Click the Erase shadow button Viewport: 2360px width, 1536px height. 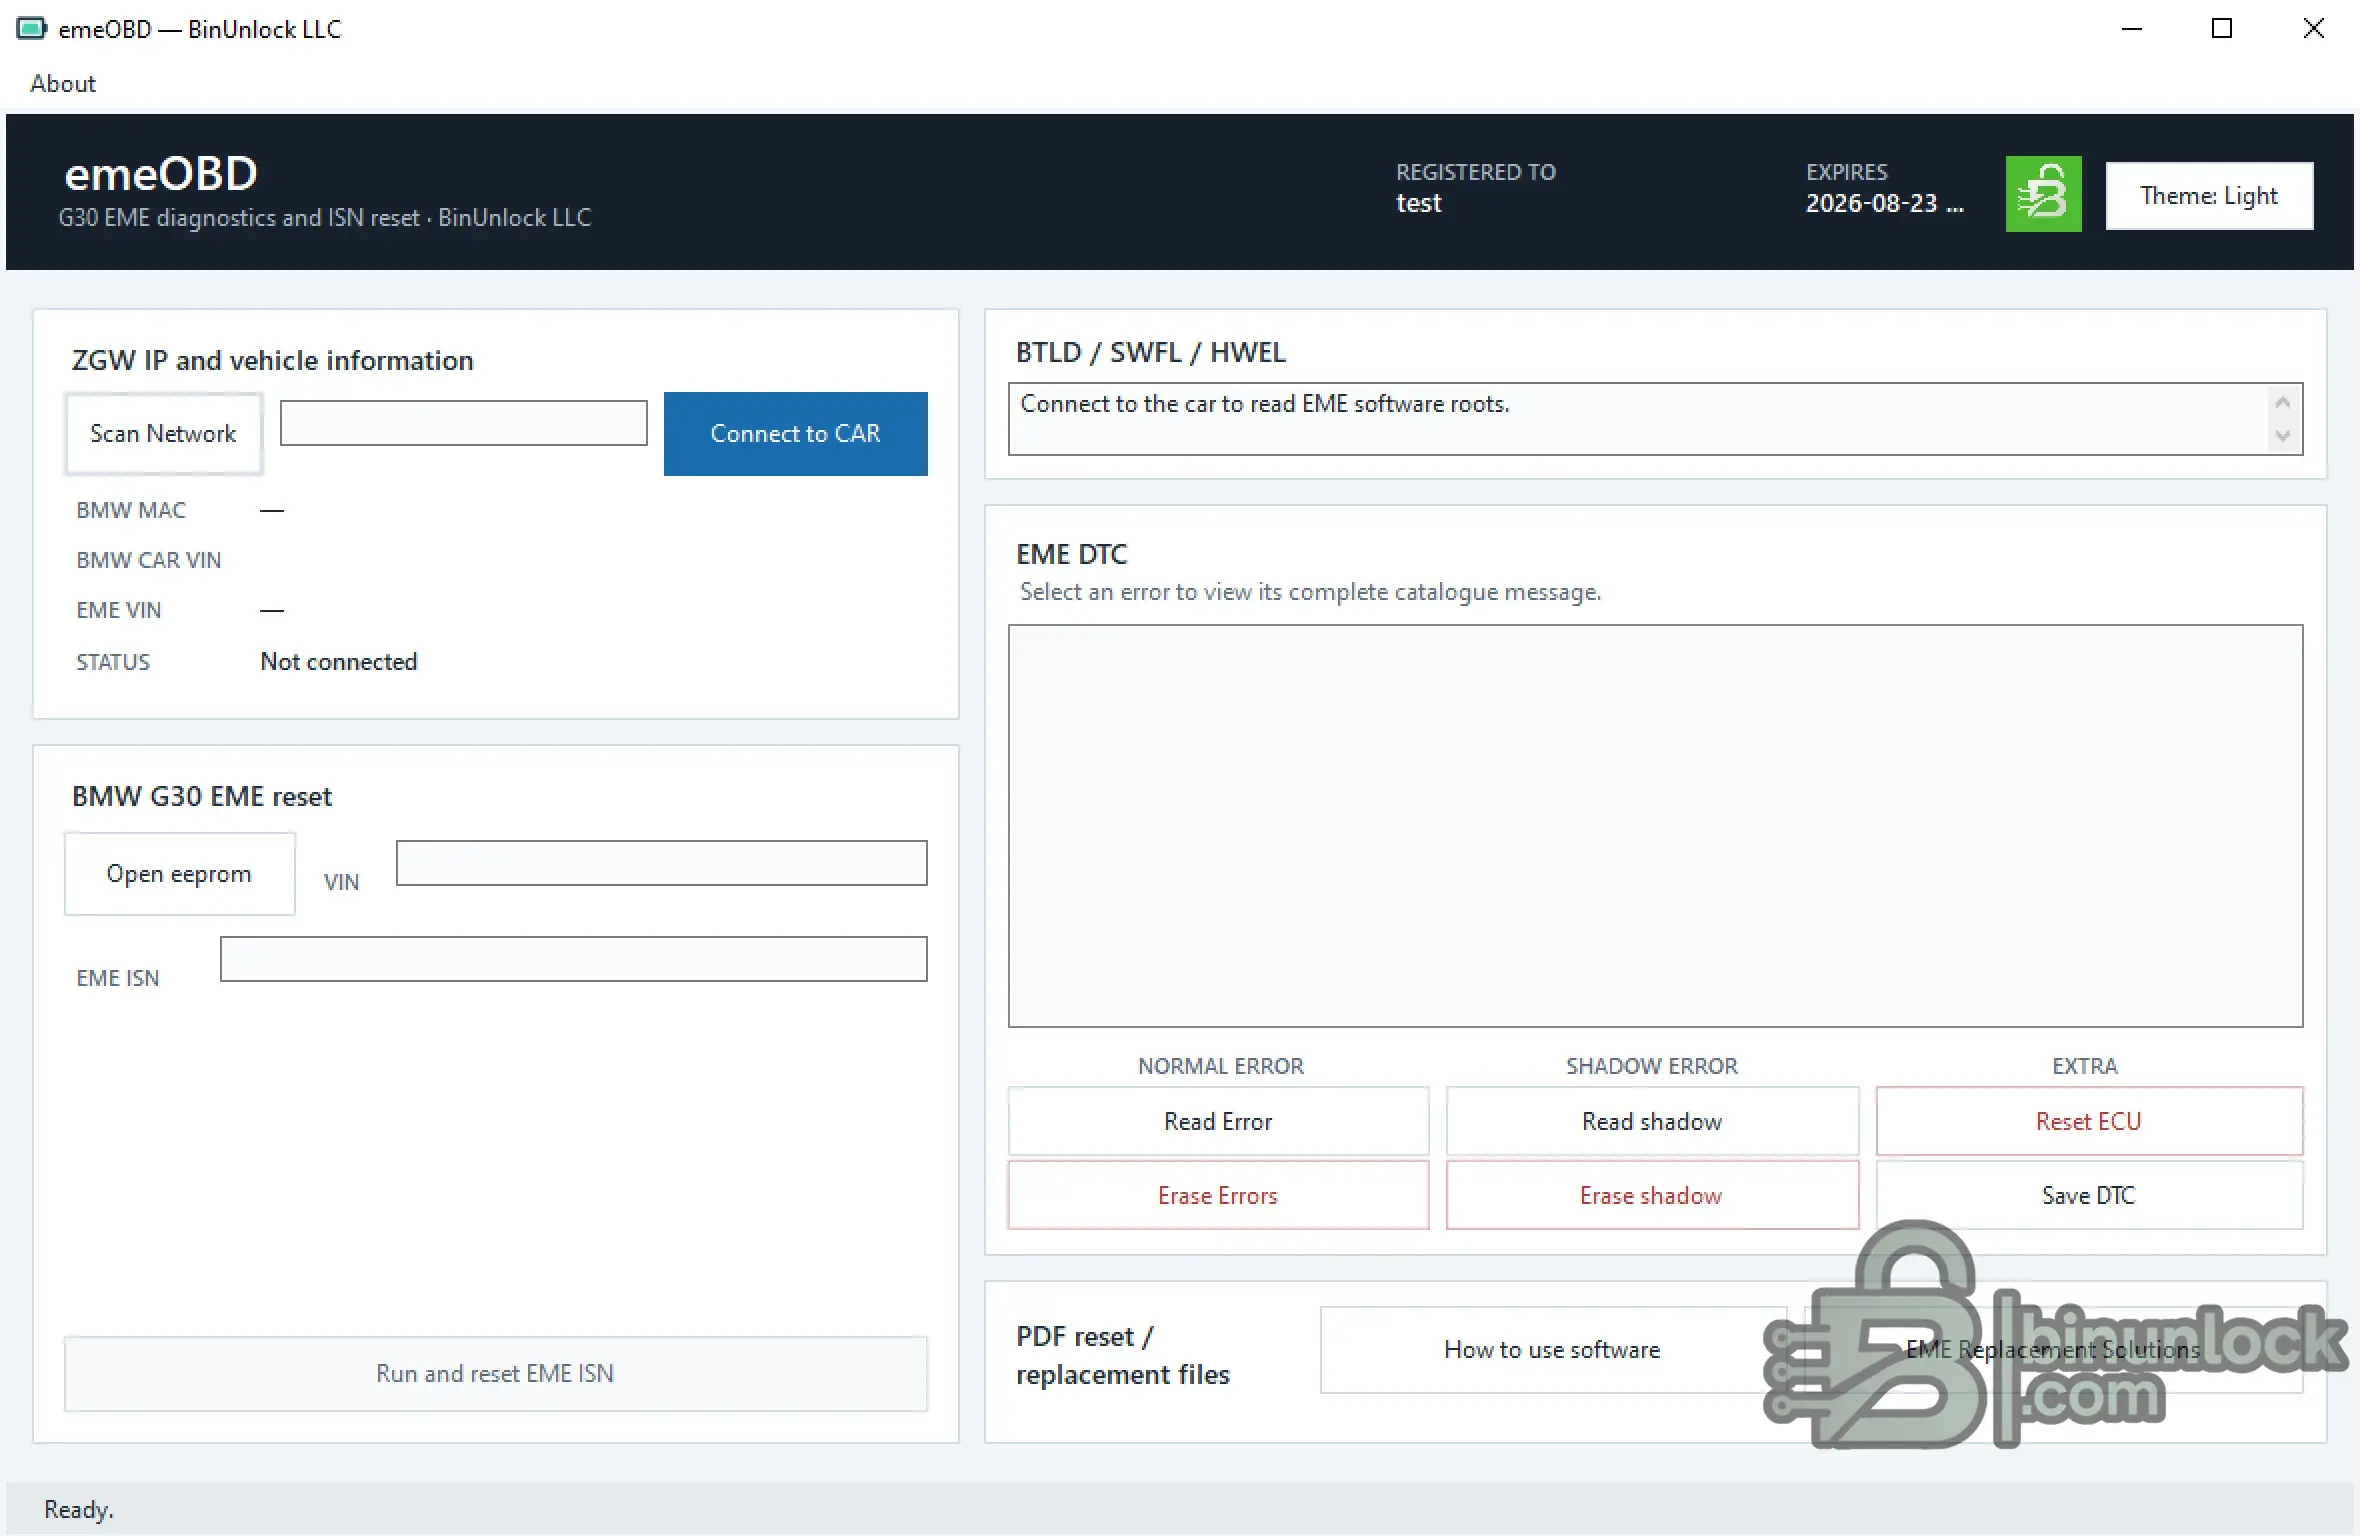[x=1652, y=1195]
